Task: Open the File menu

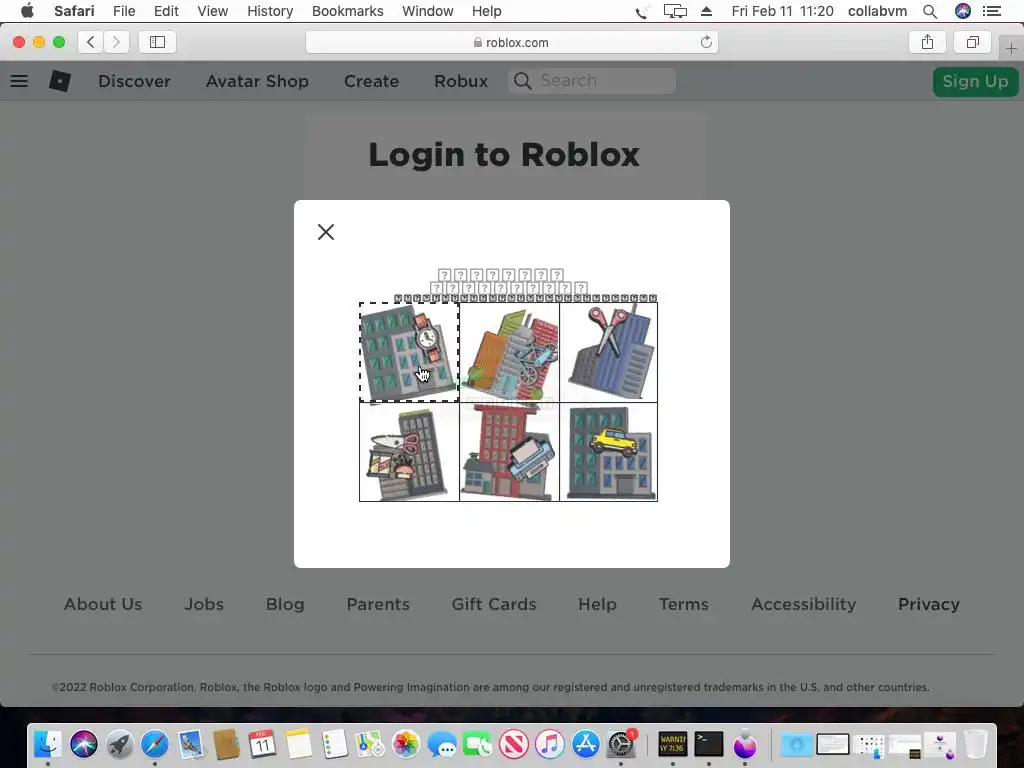Action: pos(124,11)
